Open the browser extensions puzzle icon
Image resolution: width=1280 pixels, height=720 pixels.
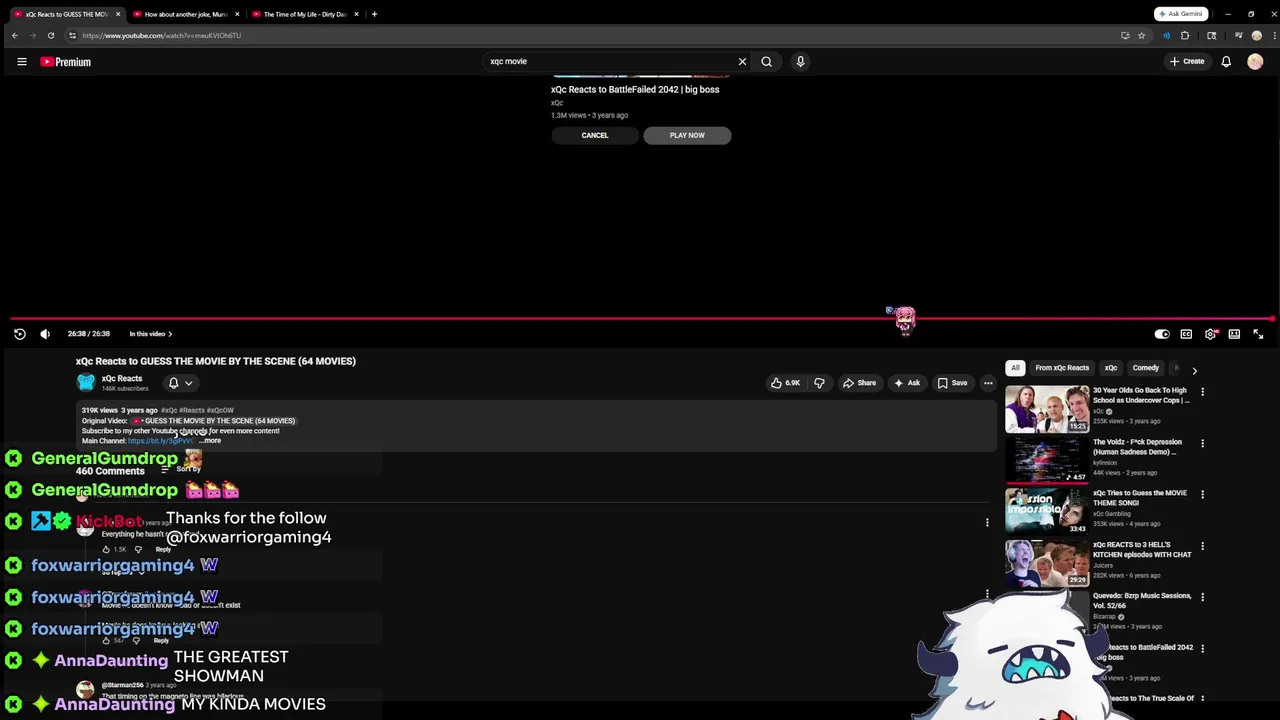[x=1185, y=36]
